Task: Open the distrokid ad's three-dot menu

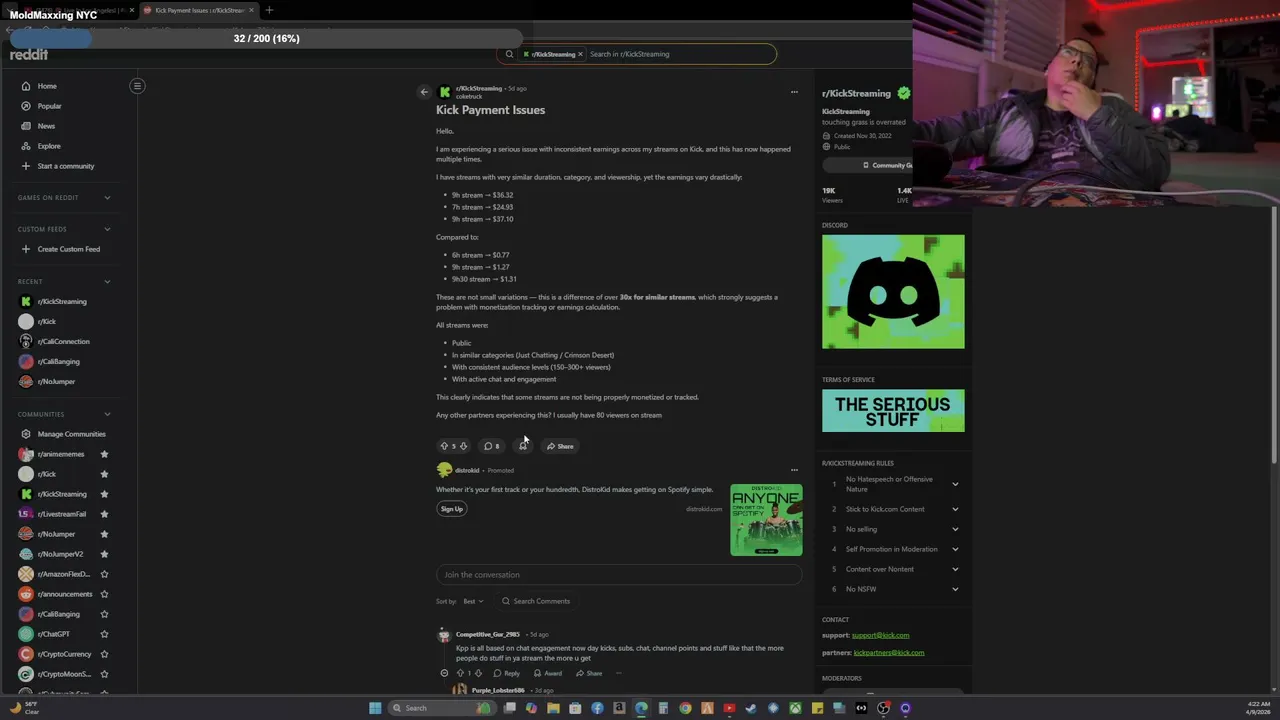Action: click(x=794, y=470)
